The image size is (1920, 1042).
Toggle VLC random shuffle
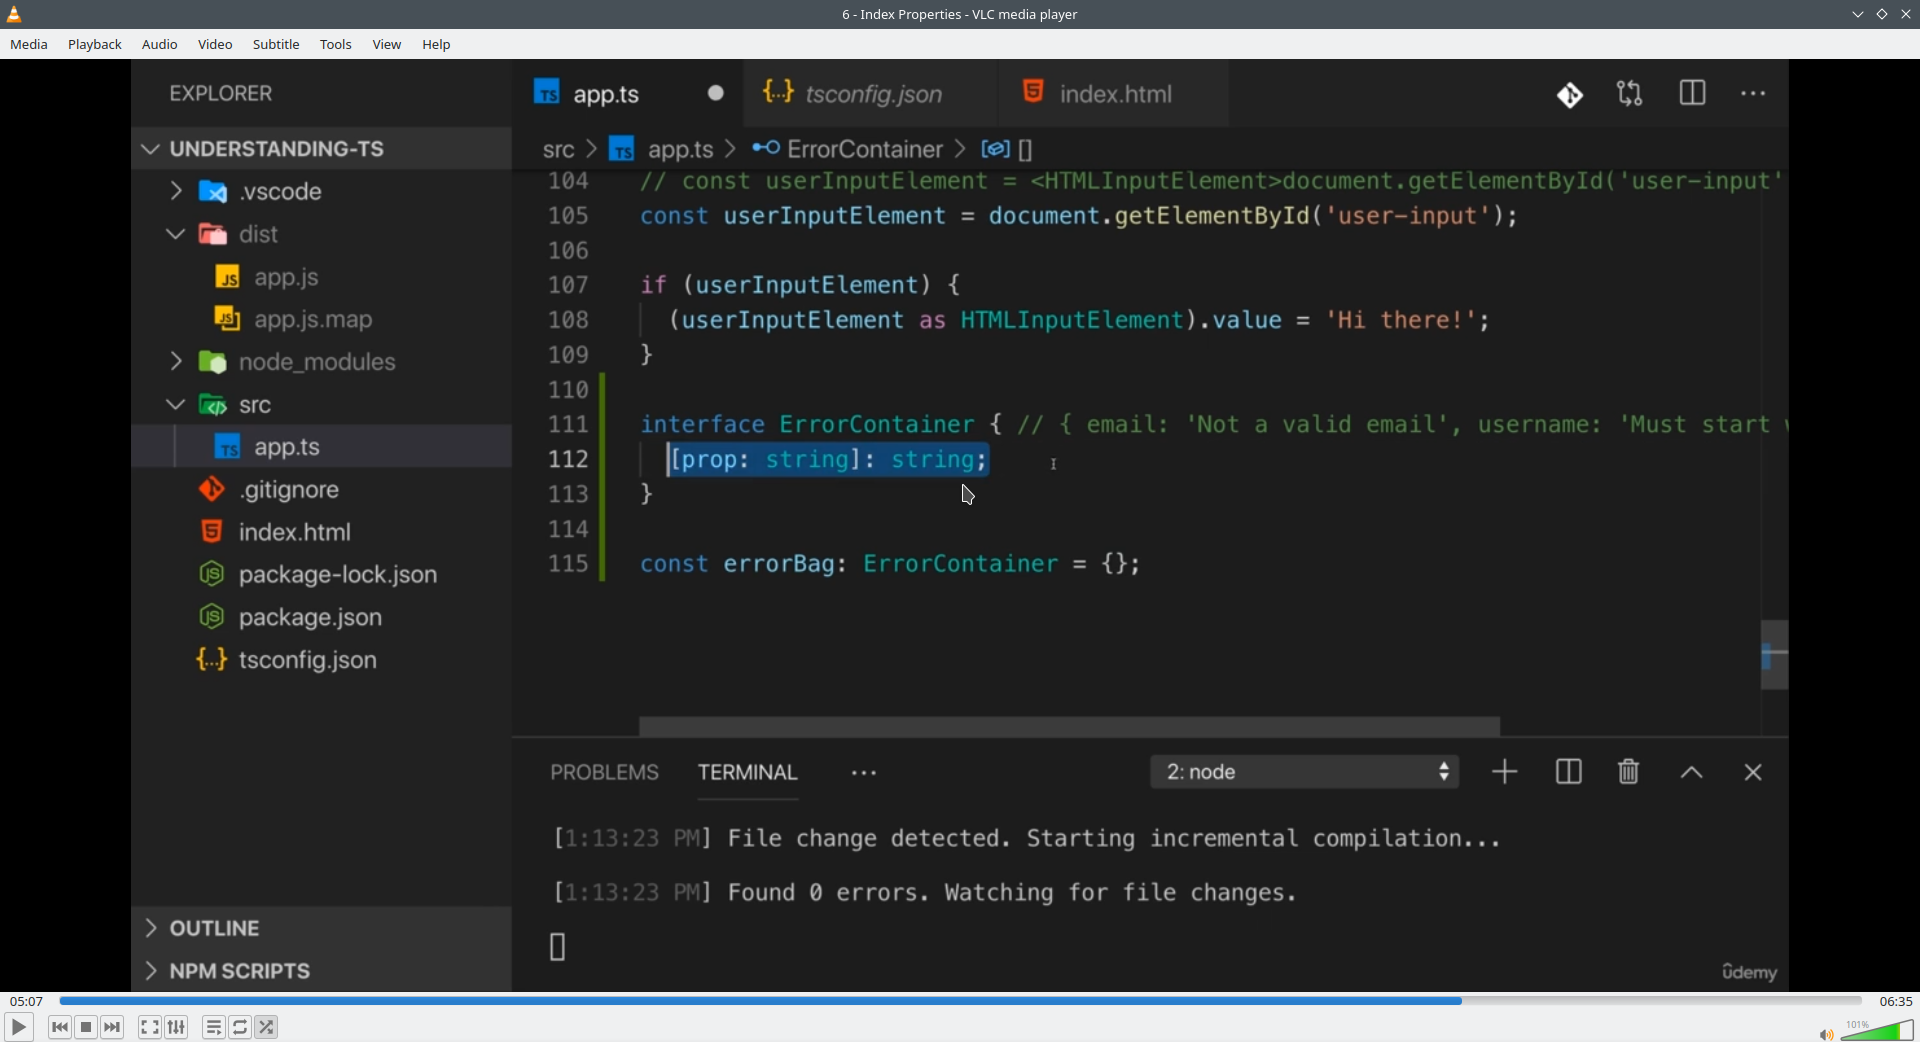pyautogui.click(x=266, y=1027)
